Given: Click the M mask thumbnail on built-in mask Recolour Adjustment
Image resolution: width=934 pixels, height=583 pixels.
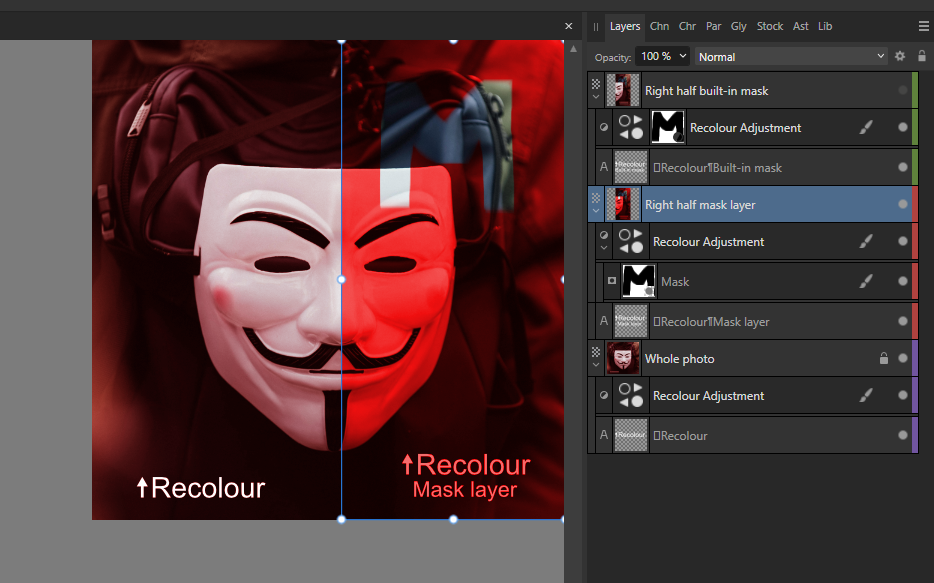Looking at the screenshot, I should [x=668, y=127].
